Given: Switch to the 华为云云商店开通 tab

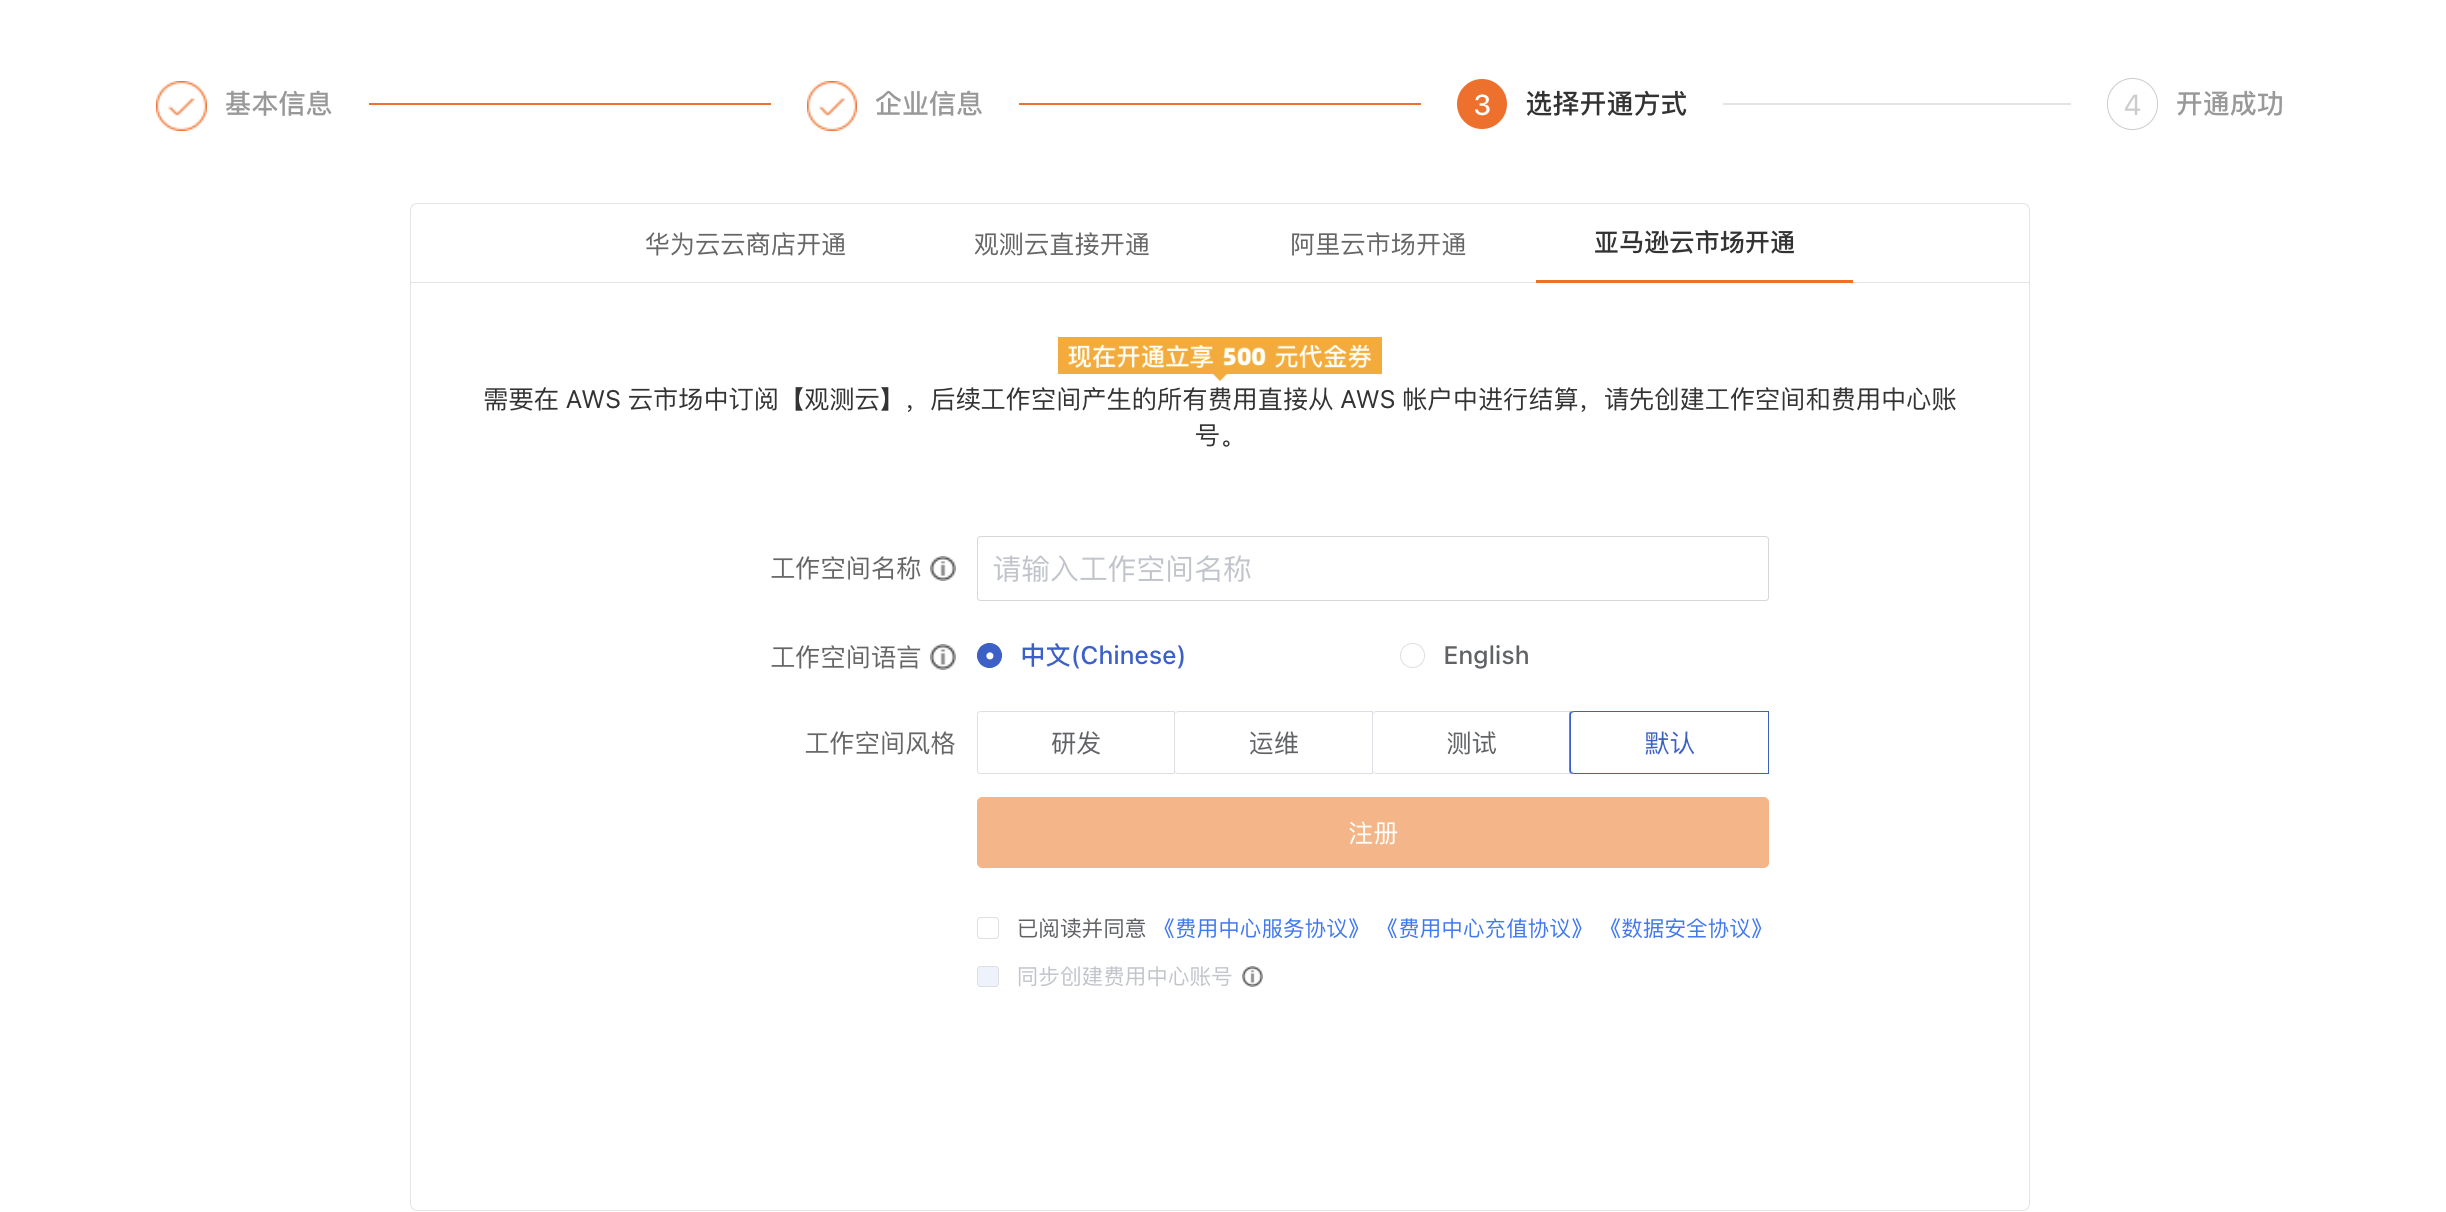Looking at the screenshot, I should coord(745,244).
